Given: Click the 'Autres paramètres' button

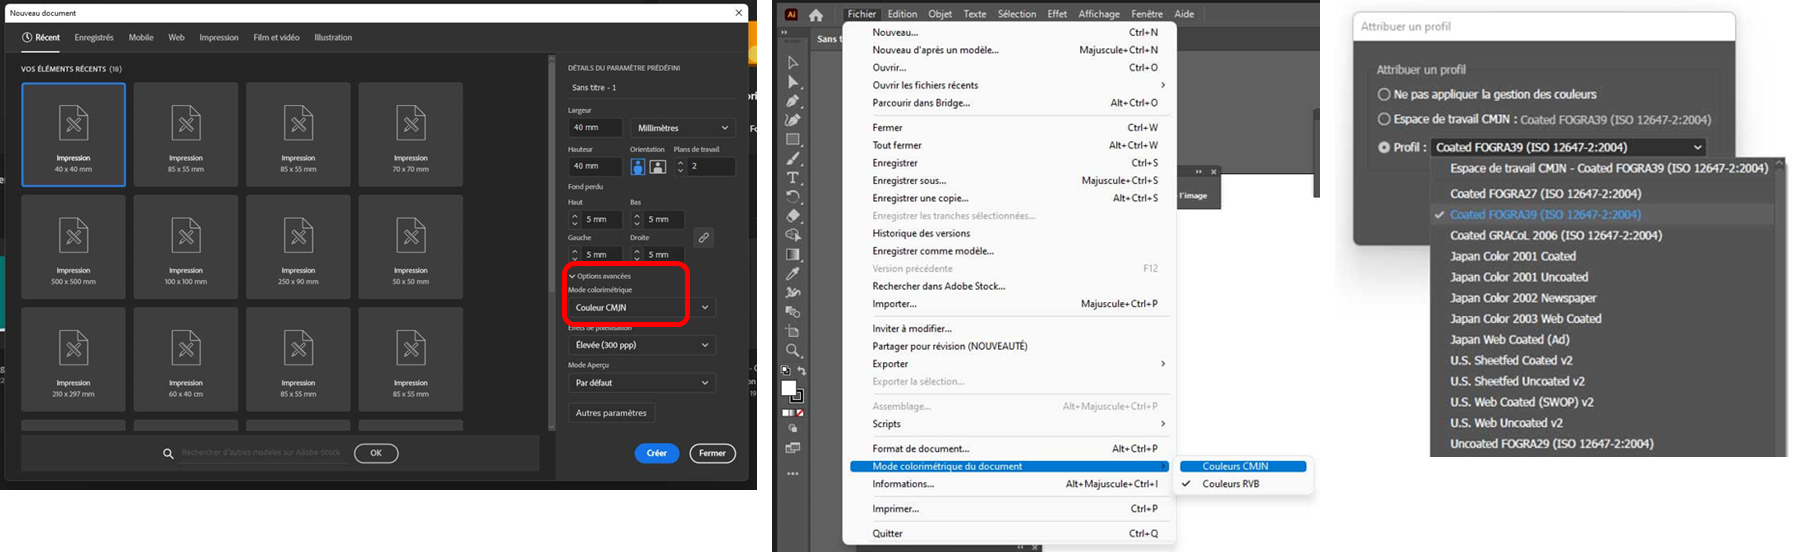Looking at the screenshot, I should pyautogui.click(x=611, y=413).
